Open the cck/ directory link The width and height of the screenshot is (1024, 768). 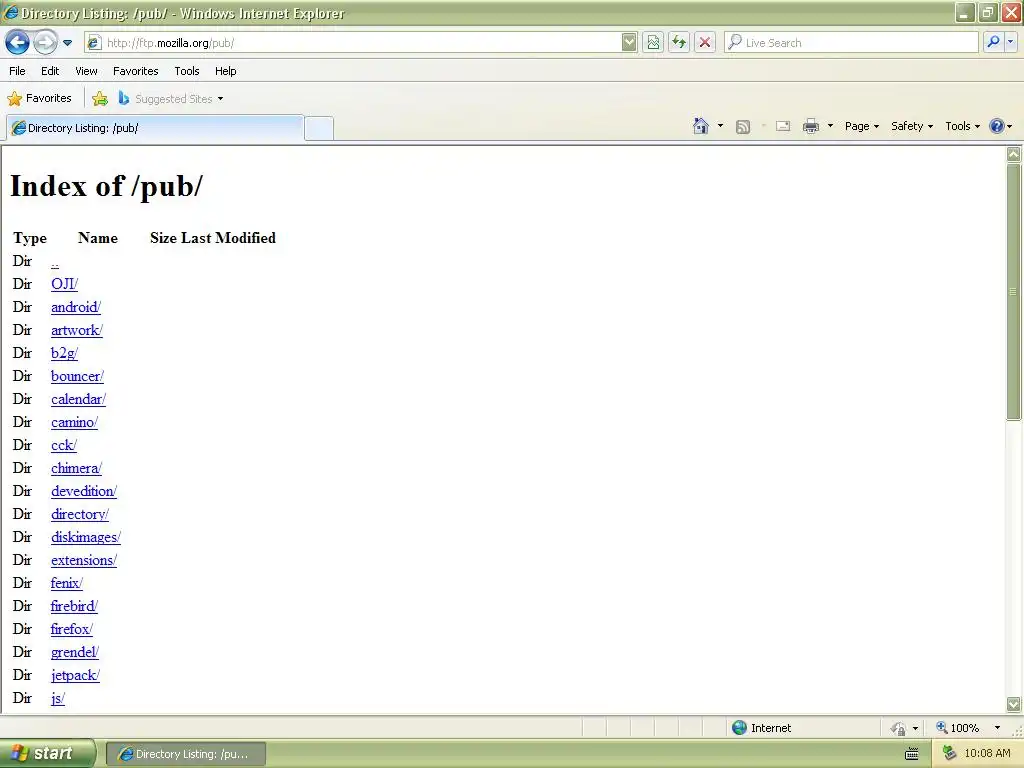tap(63, 445)
